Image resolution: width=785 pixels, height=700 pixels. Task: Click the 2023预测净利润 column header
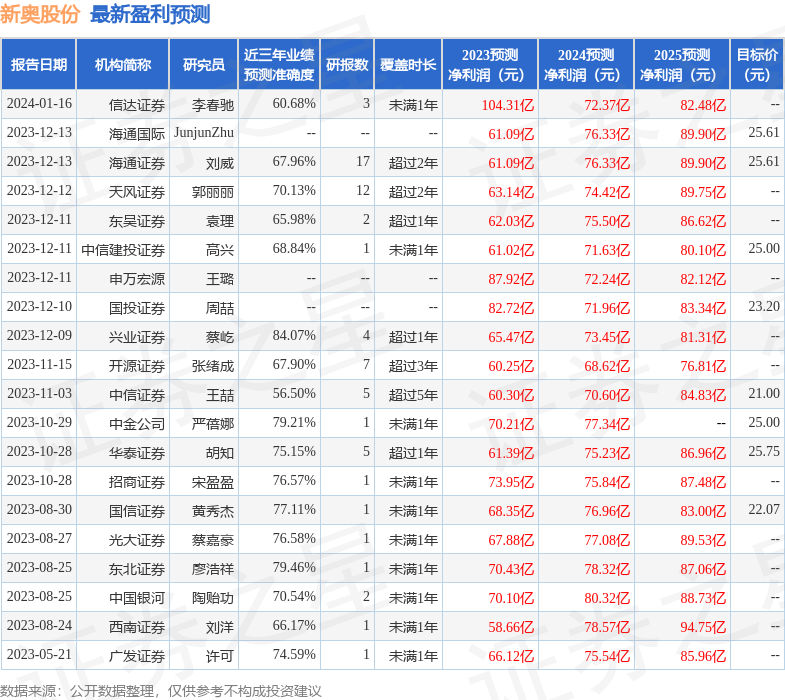pos(490,65)
